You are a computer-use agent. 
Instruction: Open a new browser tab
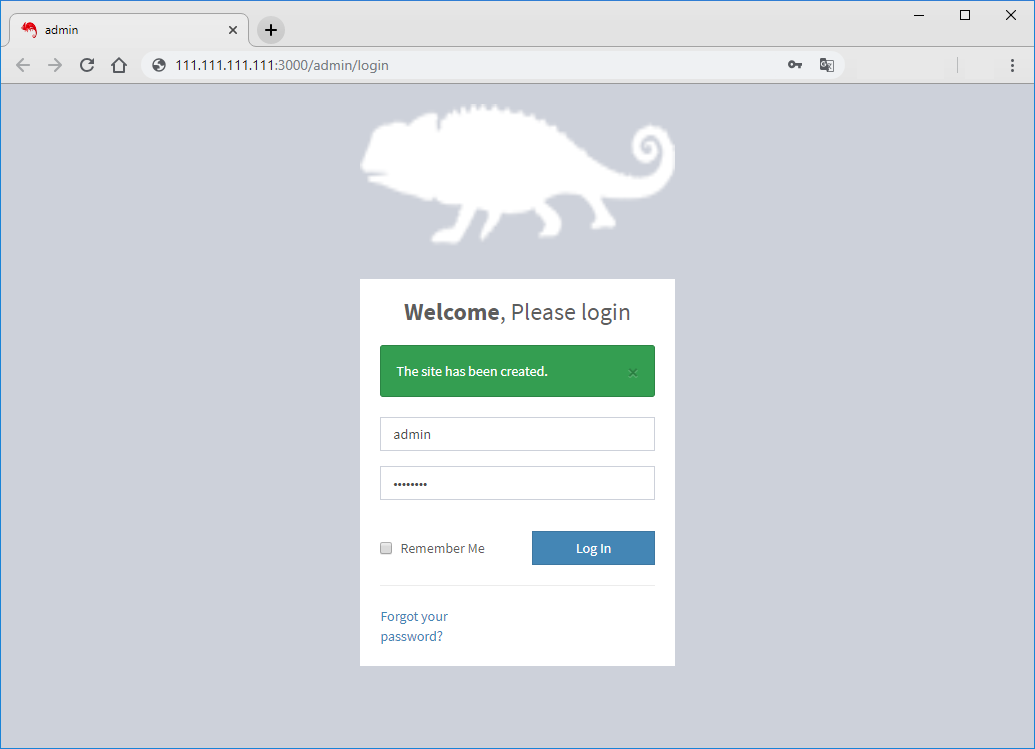pyautogui.click(x=269, y=29)
